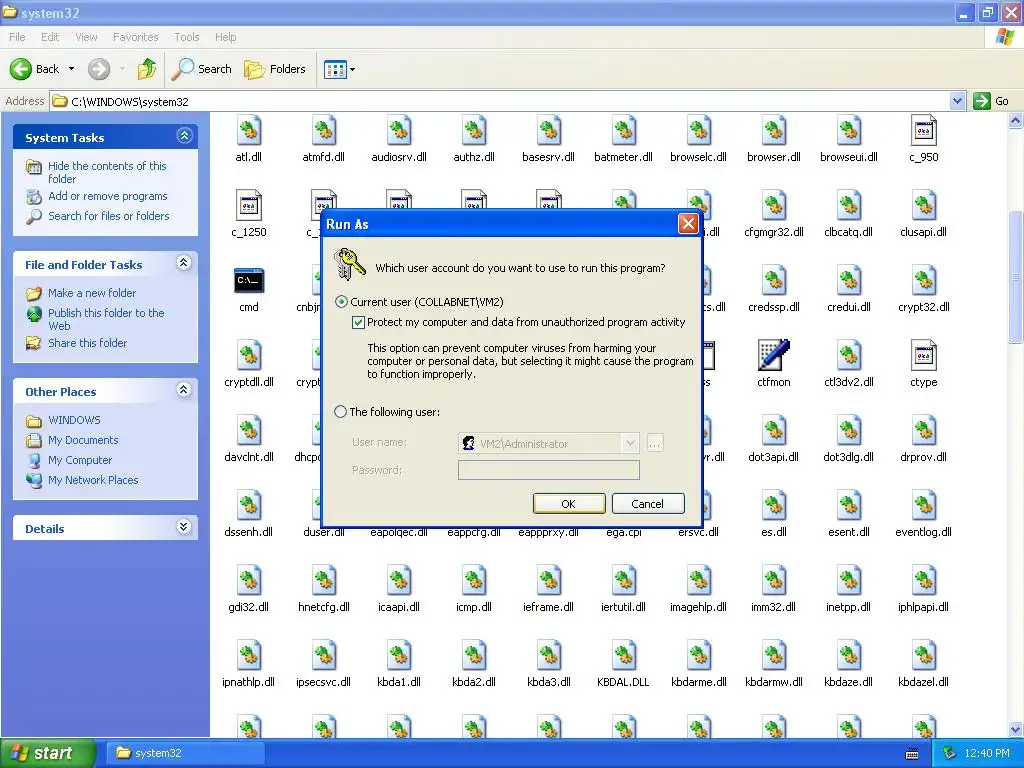Viewport: 1024px width, 768px height.
Task: Open the Help menu
Action: (x=225, y=37)
